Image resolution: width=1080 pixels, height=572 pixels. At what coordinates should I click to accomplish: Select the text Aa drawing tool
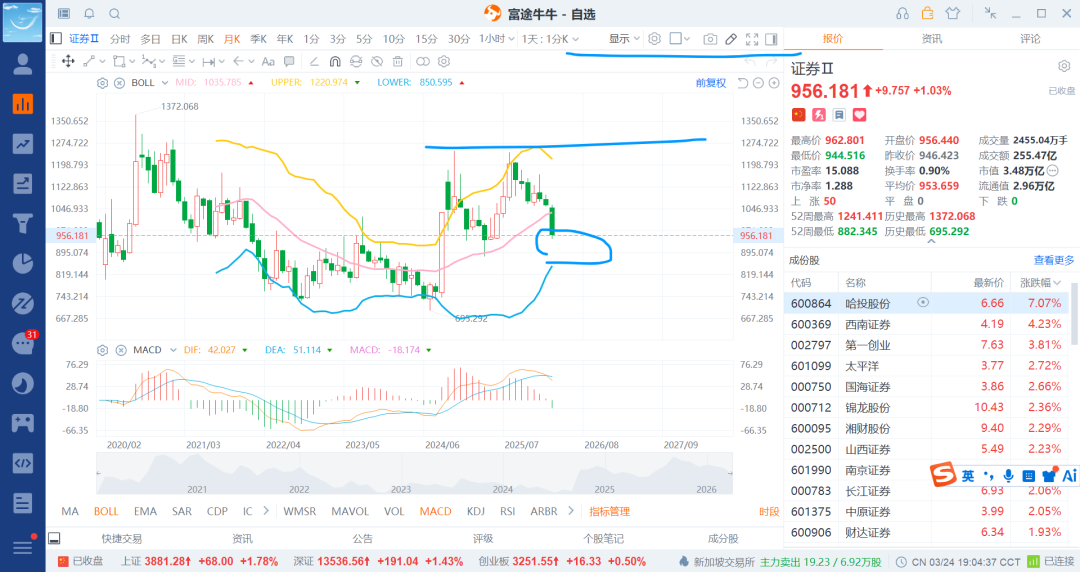[x=268, y=61]
